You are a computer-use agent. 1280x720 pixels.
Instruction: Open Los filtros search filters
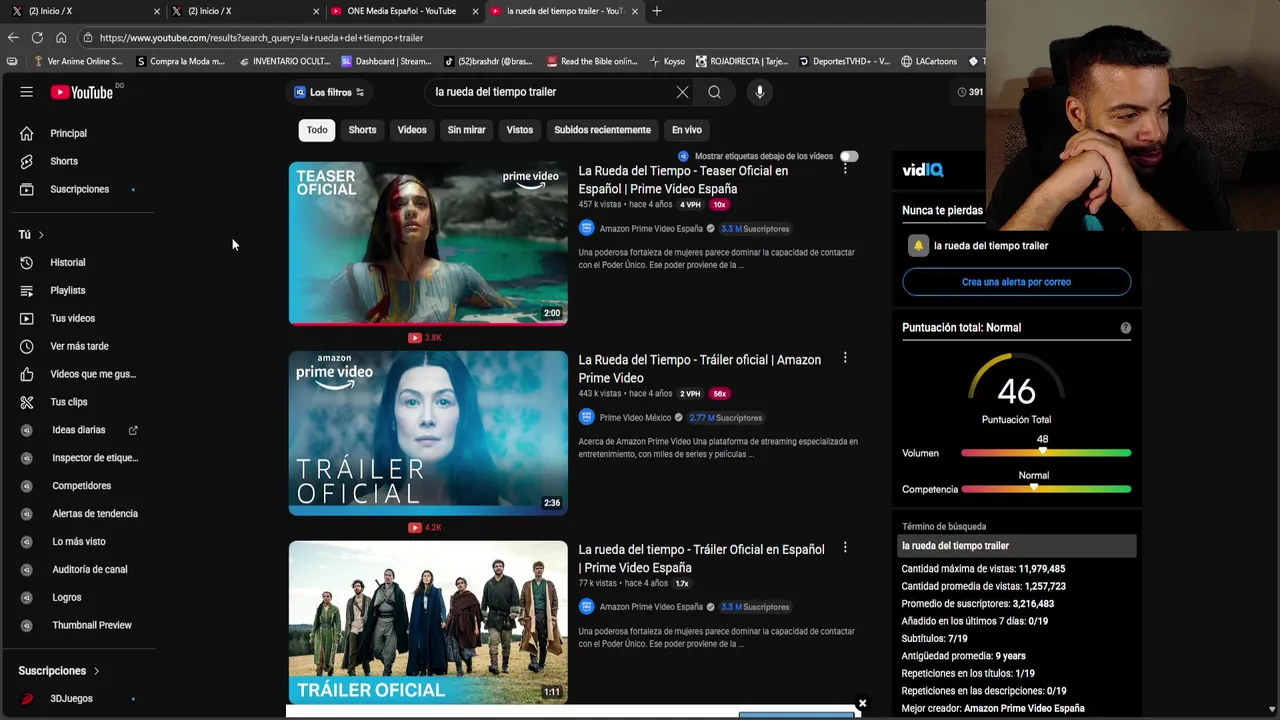329,92
